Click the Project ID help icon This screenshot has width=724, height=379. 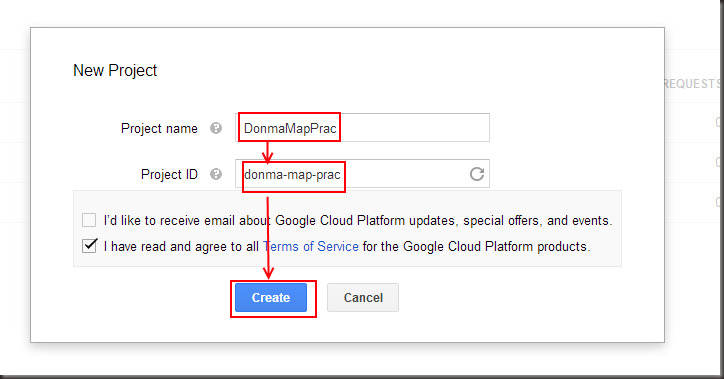coord(216,174)
